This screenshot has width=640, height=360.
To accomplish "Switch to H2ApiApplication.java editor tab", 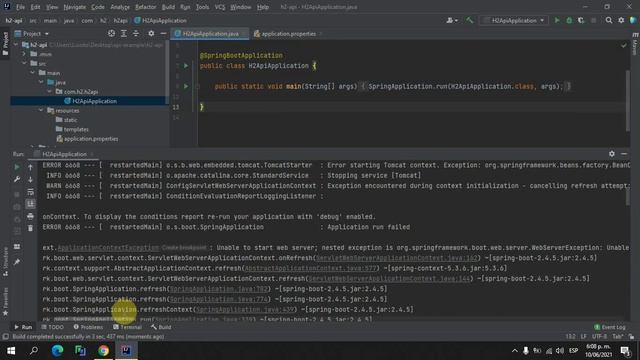I will 210,34.
